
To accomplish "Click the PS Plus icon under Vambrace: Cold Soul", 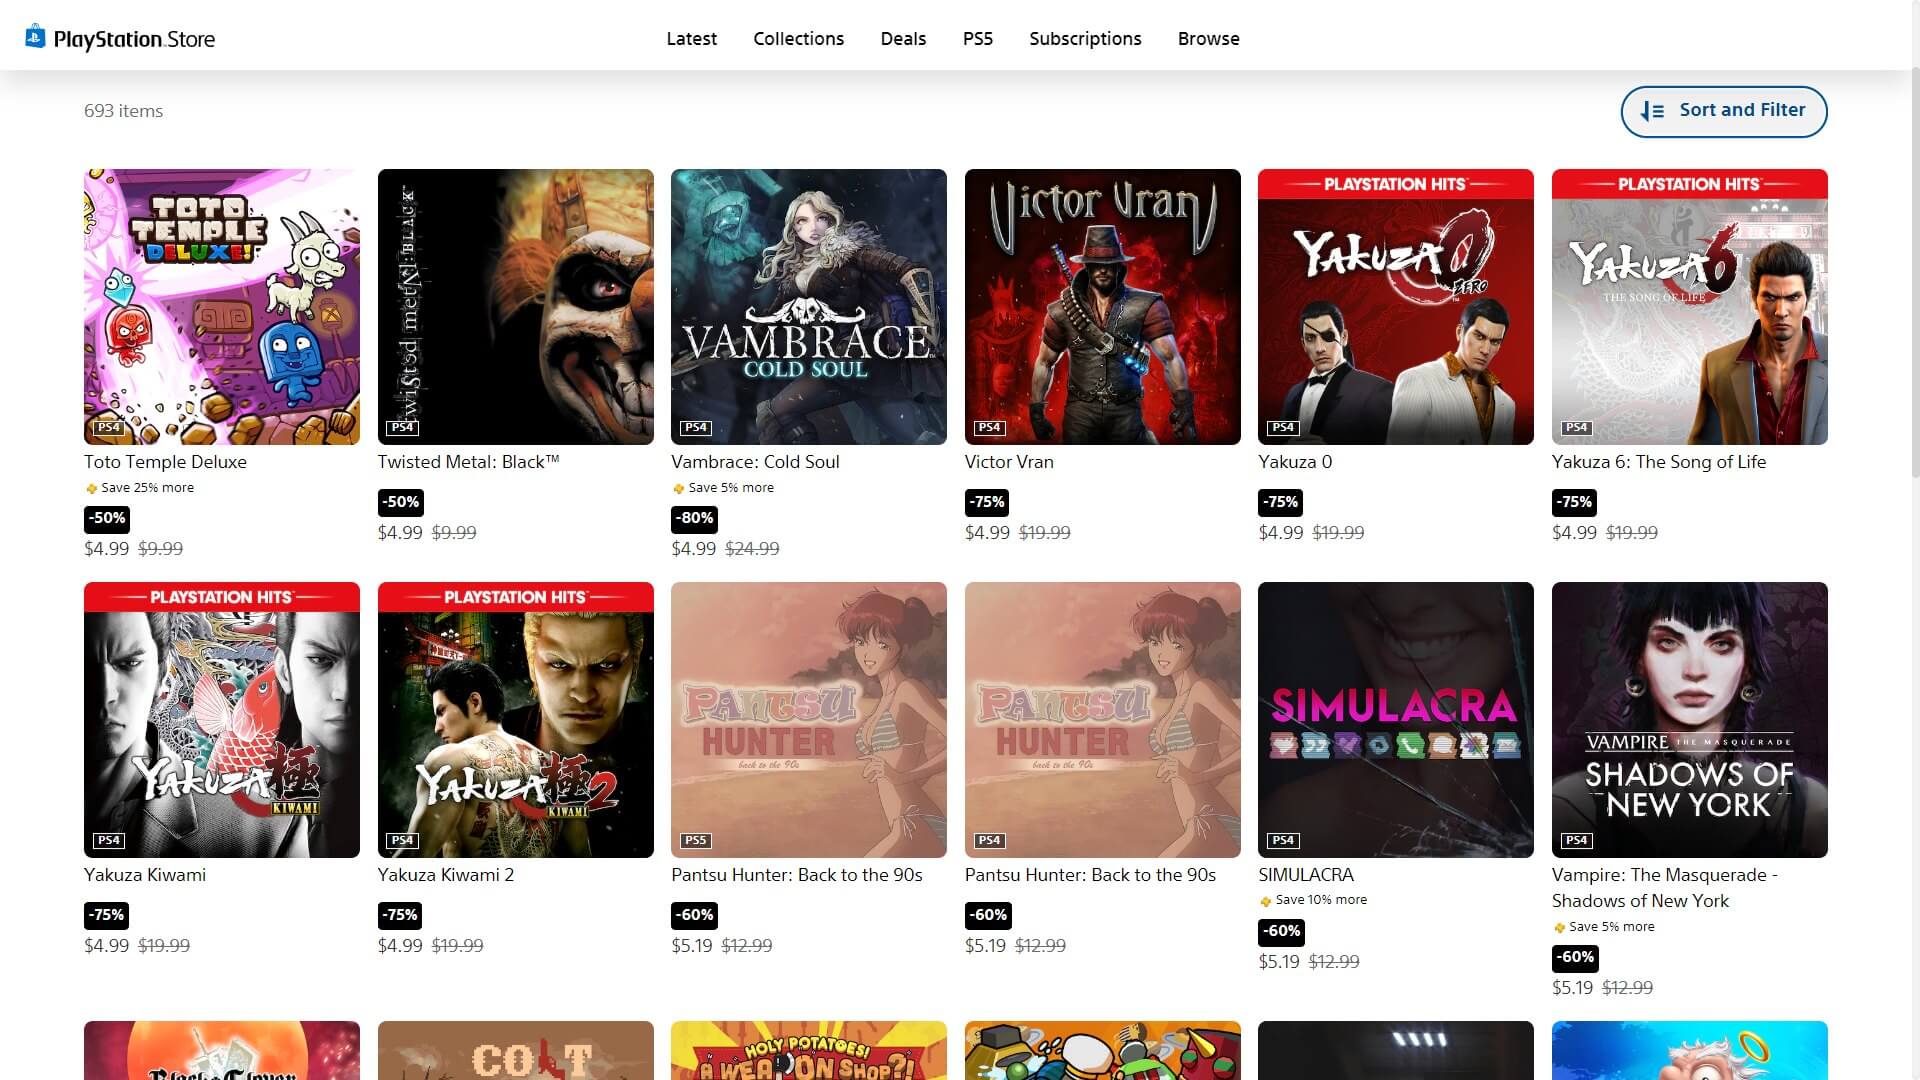I will tap(679, 489).
